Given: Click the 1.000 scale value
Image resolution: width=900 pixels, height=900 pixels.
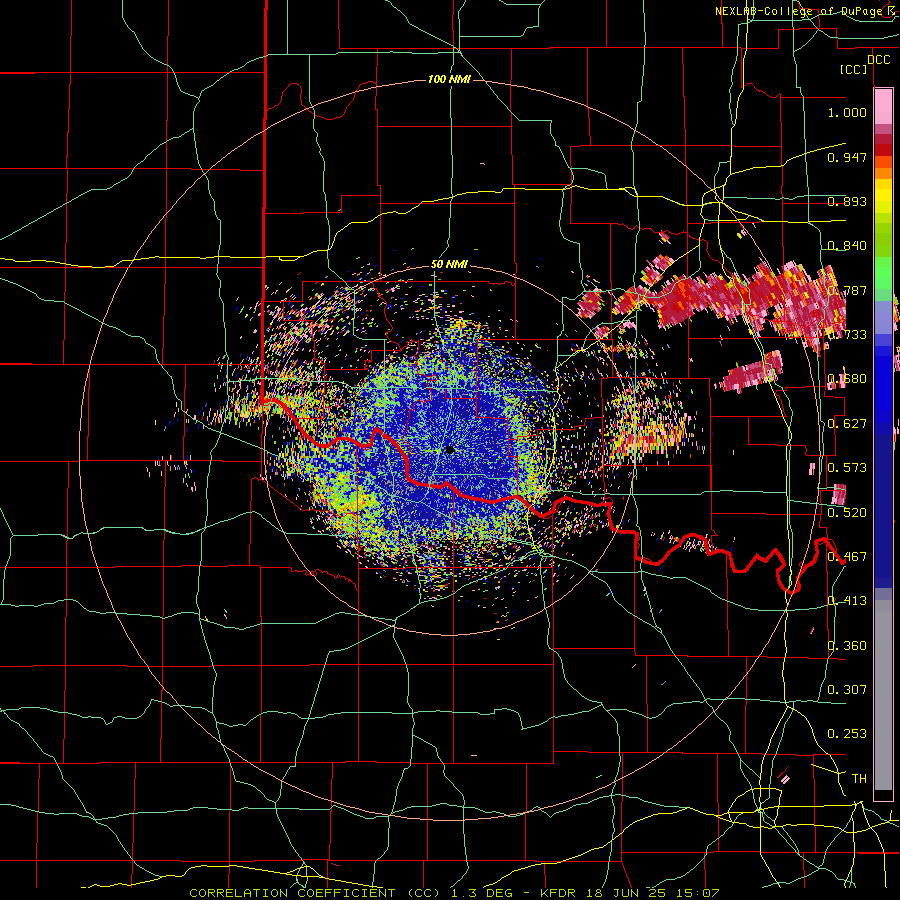Looking at the screenshot, I should (x=847, y=112).
